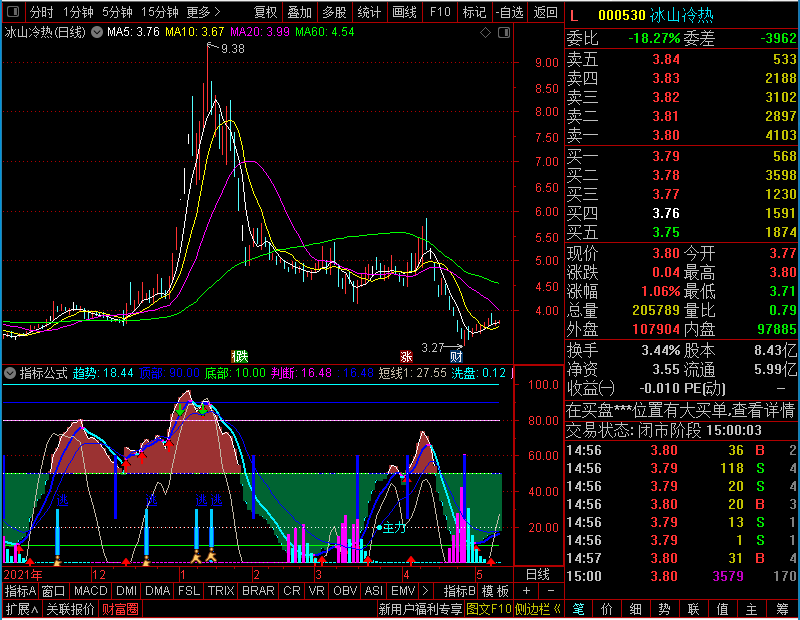Click the 日线 period label below chart

(x=538, y=575)
